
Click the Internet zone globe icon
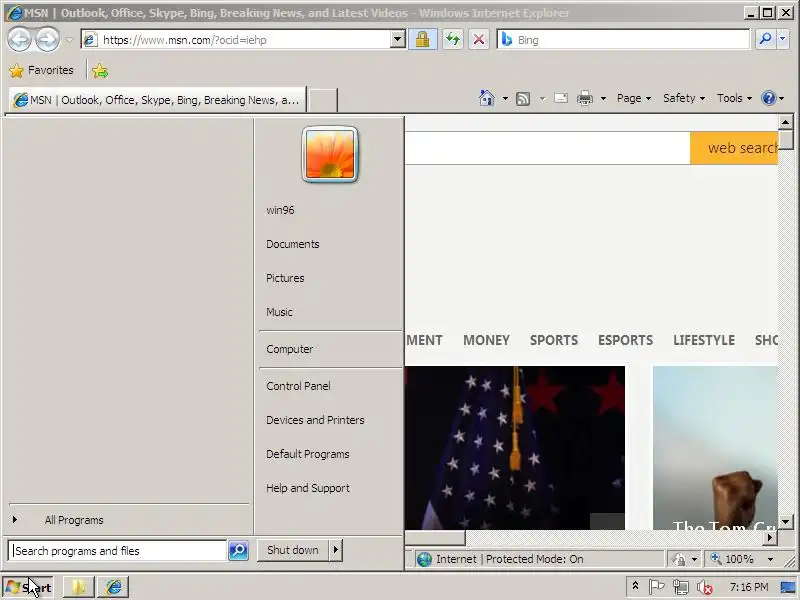(x=424, y=559)
